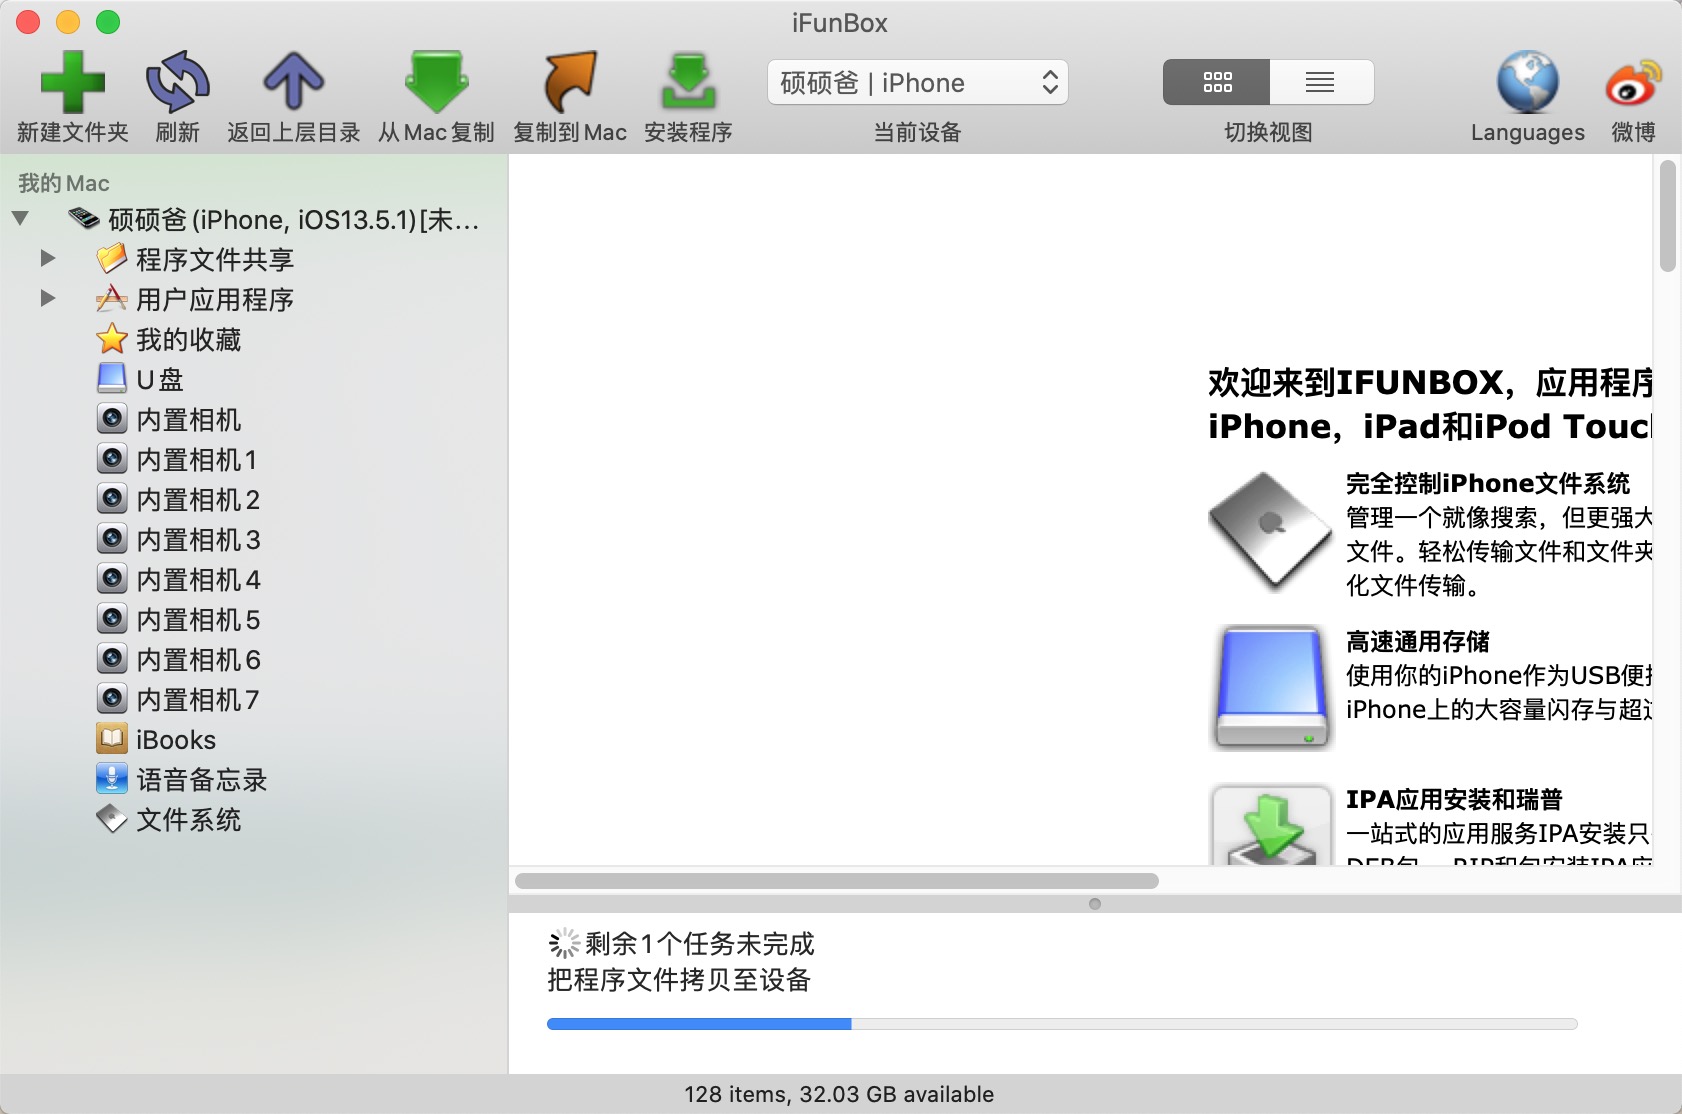Collapse the 硕硕爸 iPhone device tree
This screenshot has width=1682, height=1114.
pos(20,219)
